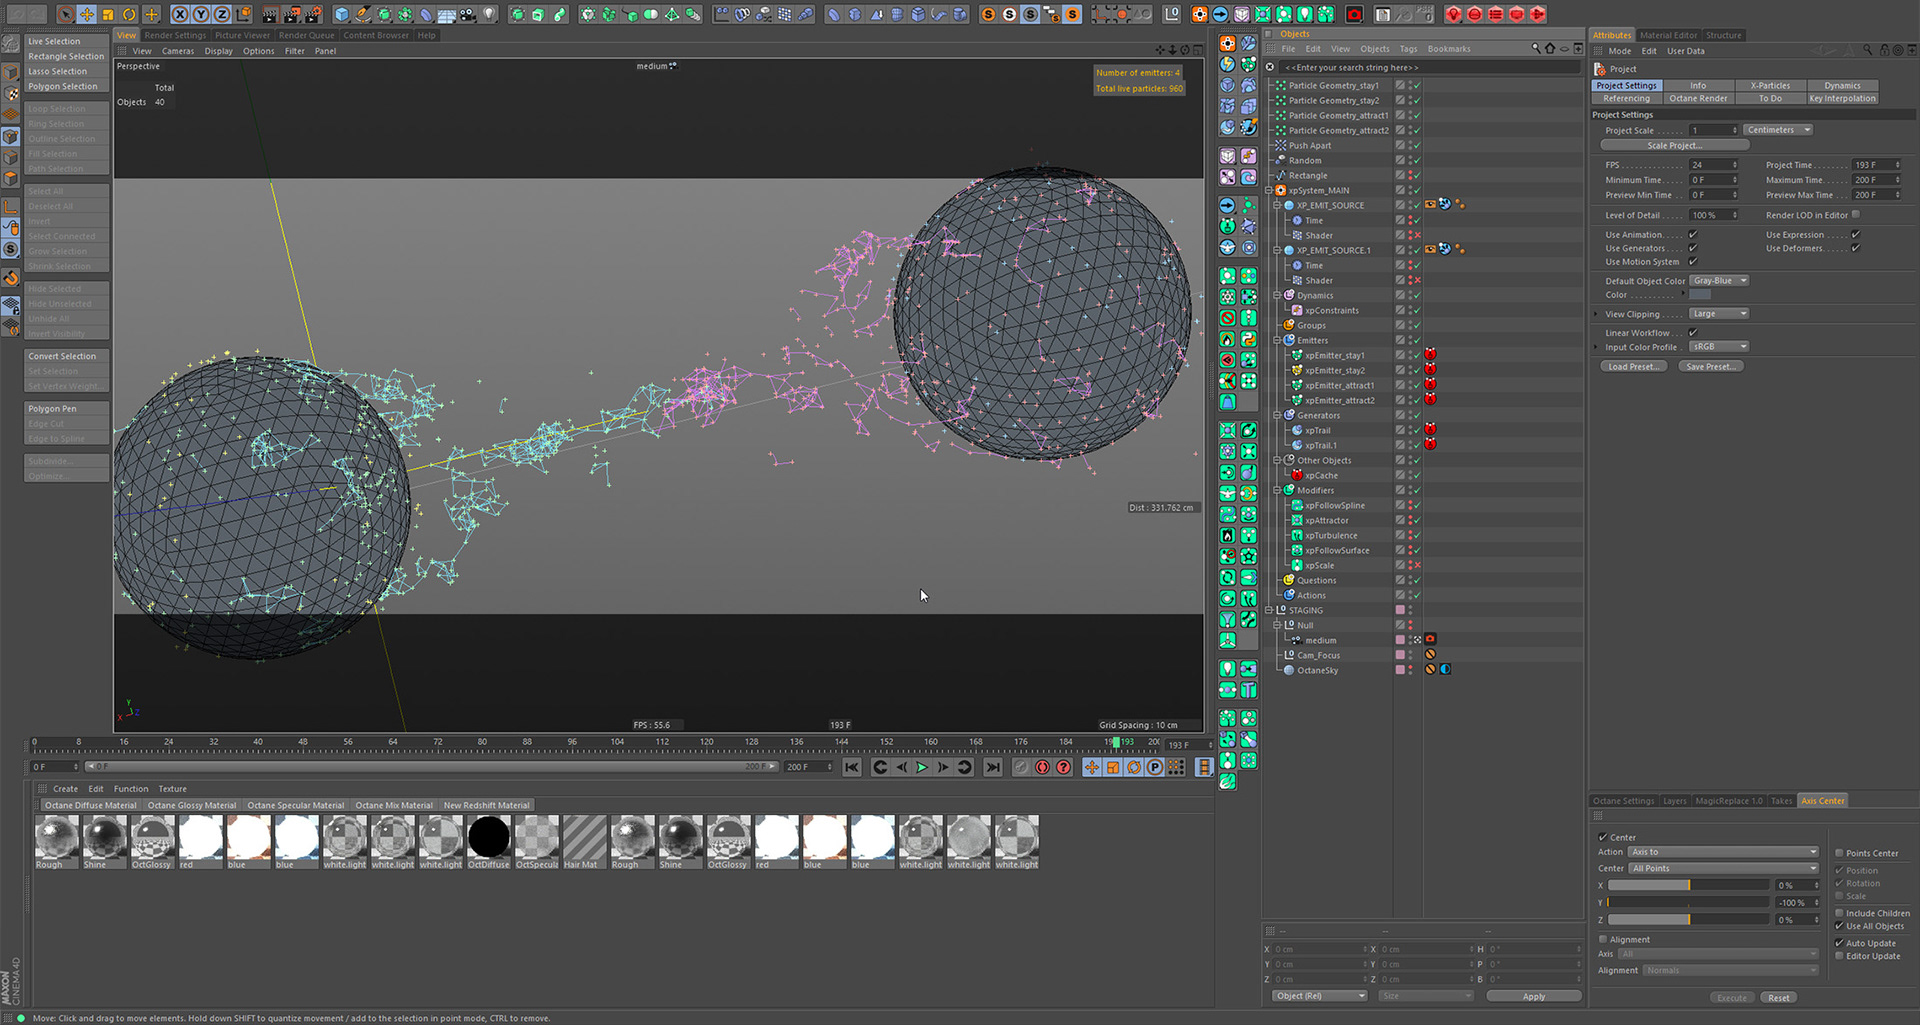This screenshot has width=1920, height=1025.
Task: Toggle the Include Children checkbox
Action: (1839, 913)
